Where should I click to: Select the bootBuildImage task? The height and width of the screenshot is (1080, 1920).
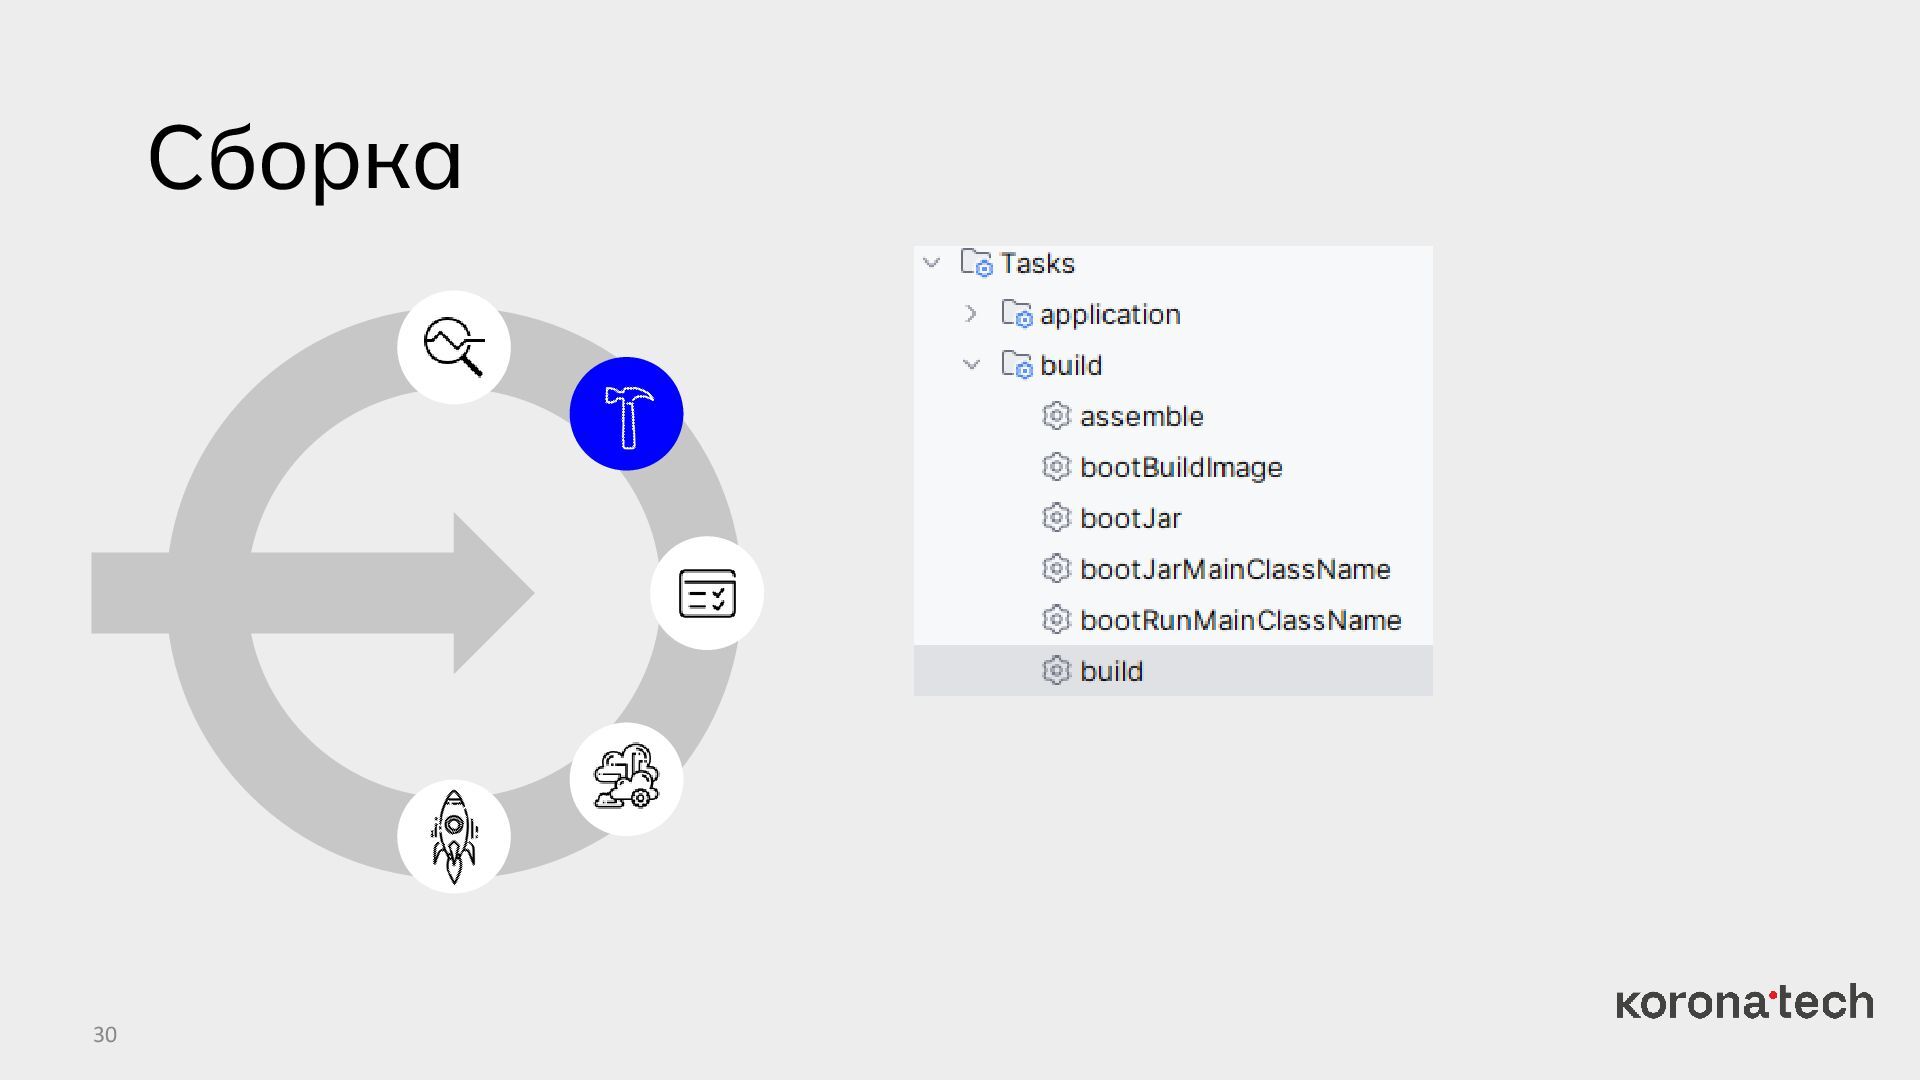coord(1180,467)
